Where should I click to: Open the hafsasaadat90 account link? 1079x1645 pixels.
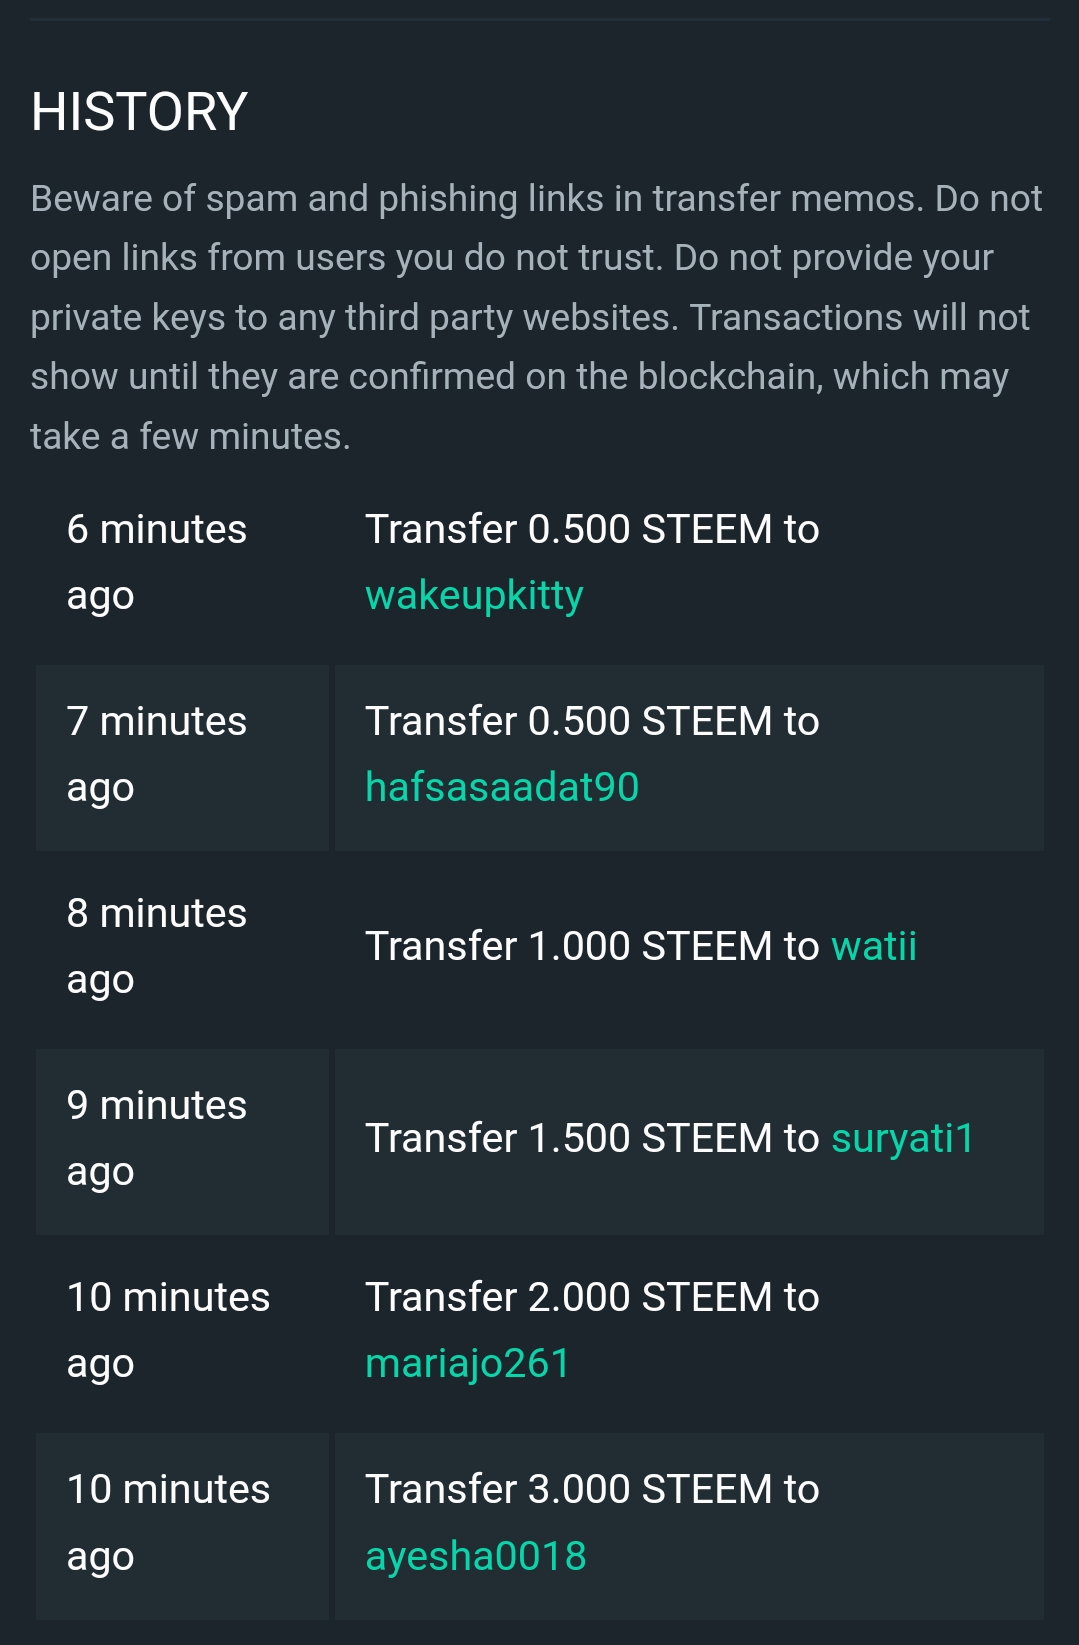(502, 787)
